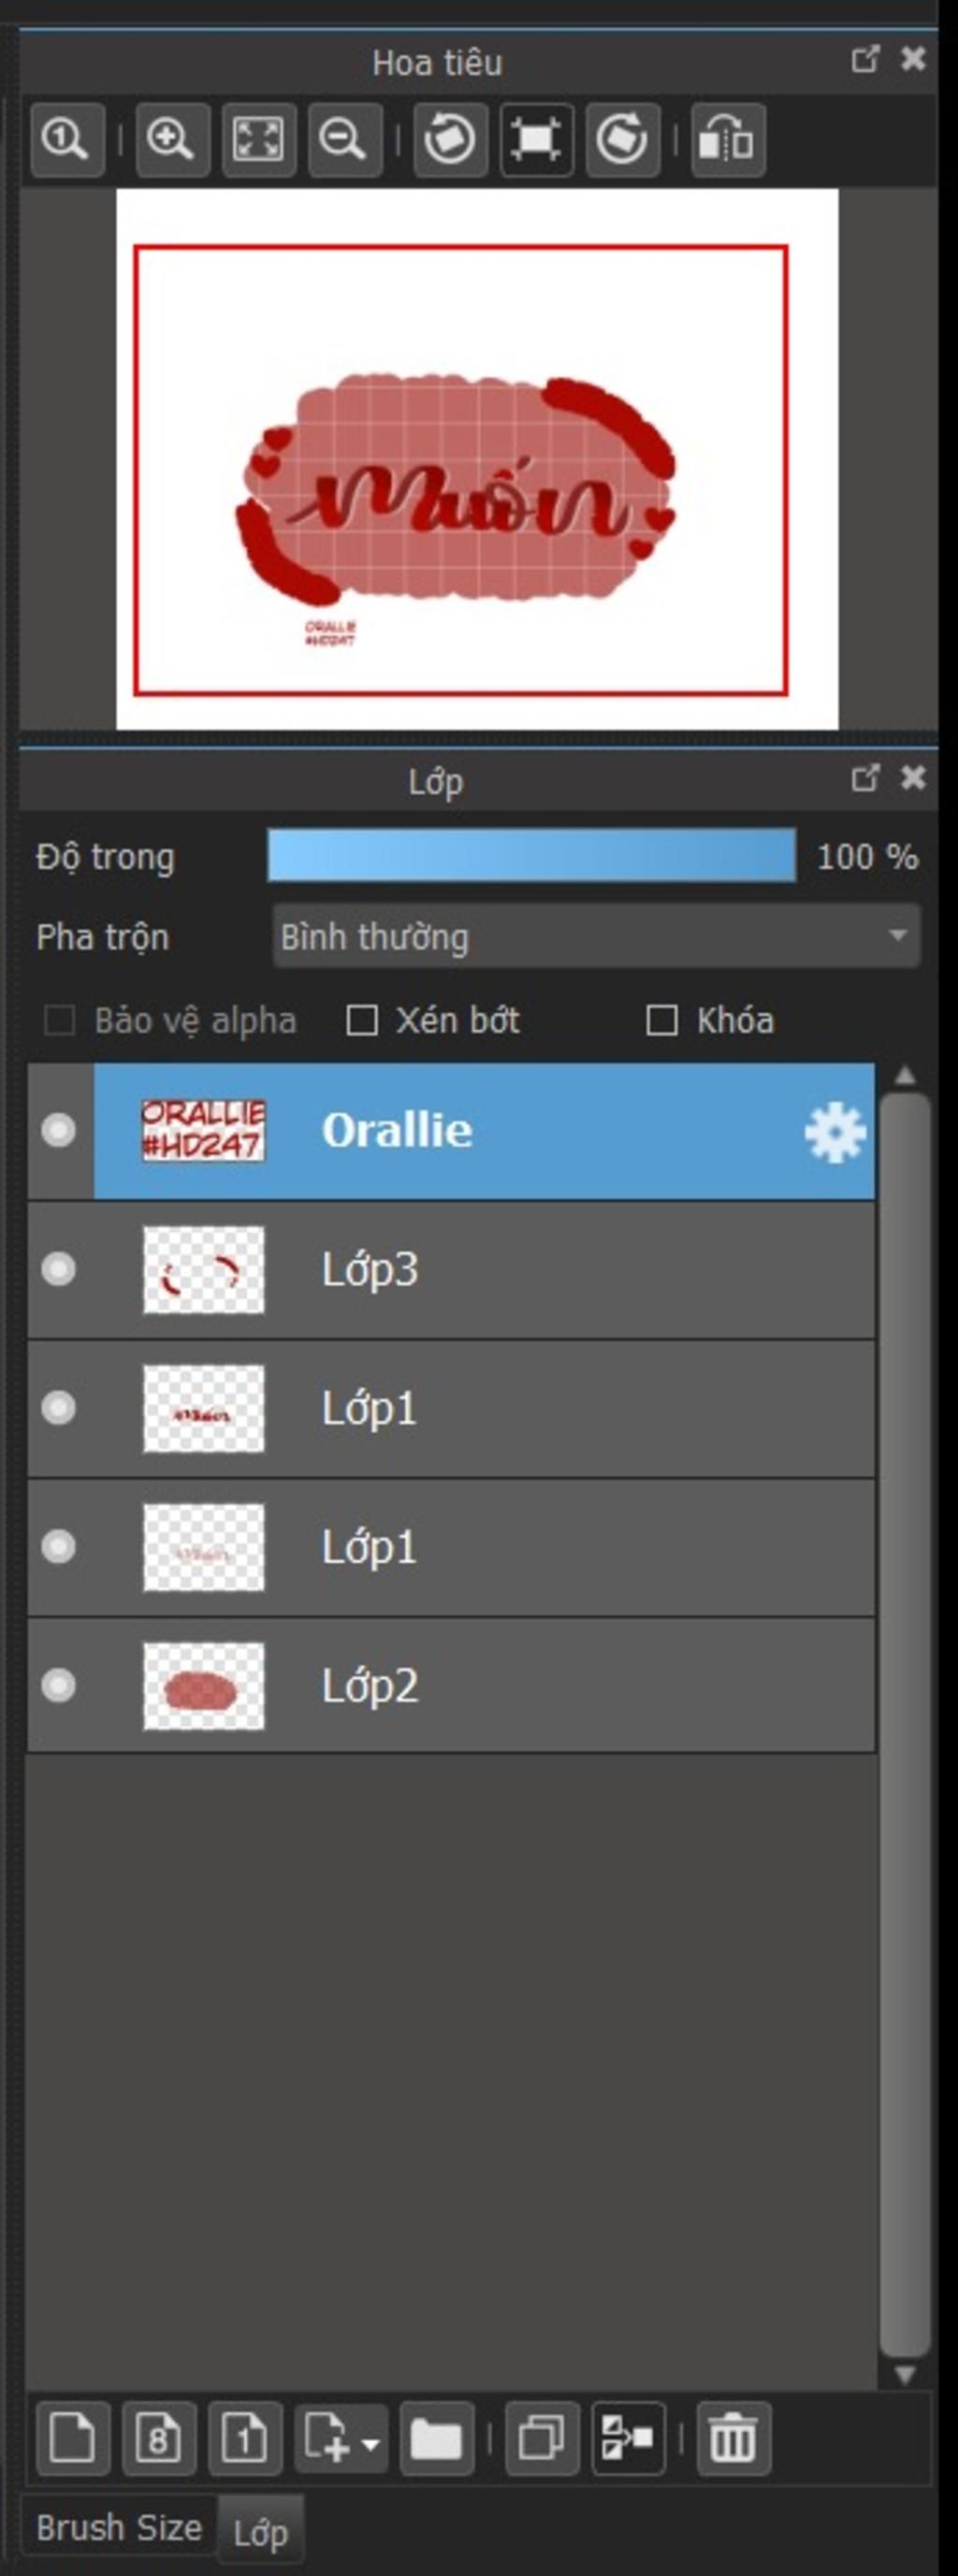958x2576 pixels.
Task: Rotate canvas left in navigator
Action: click(450, 139)
